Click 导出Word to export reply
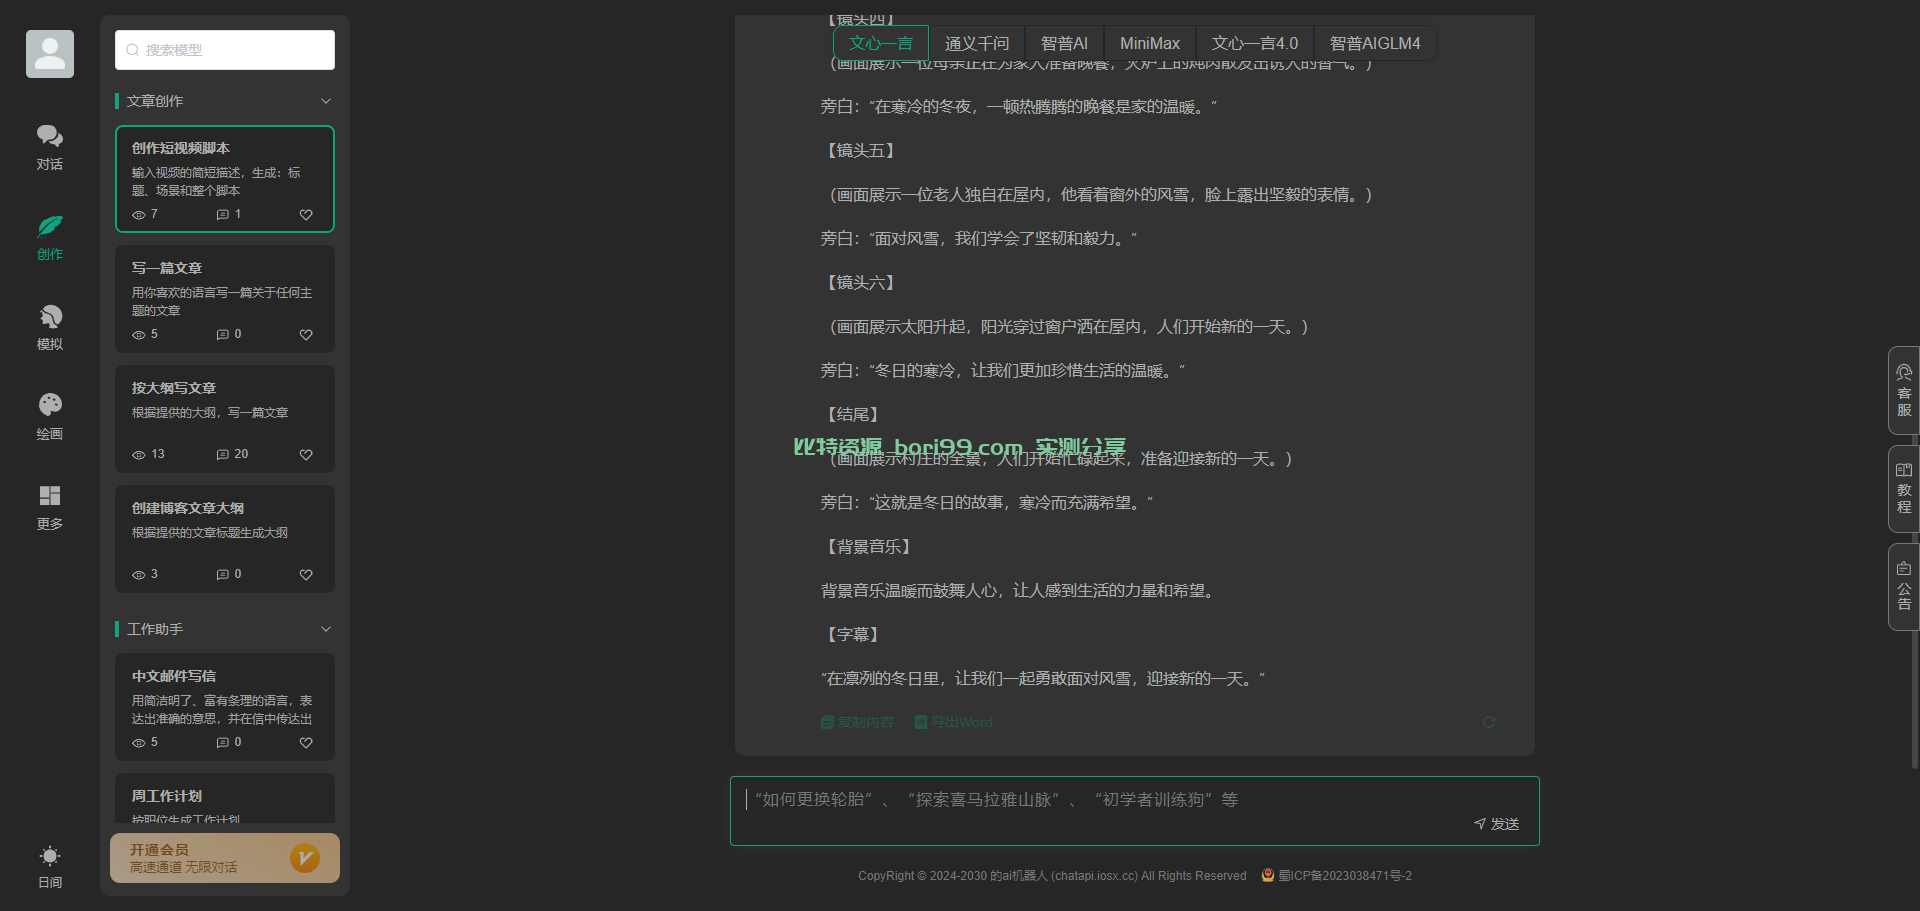The width and height of the screenshot is (1920, 911). point(953,722)
